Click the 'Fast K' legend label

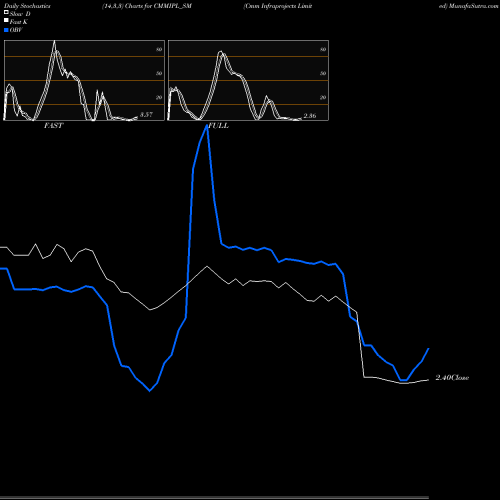click(19, 22)
